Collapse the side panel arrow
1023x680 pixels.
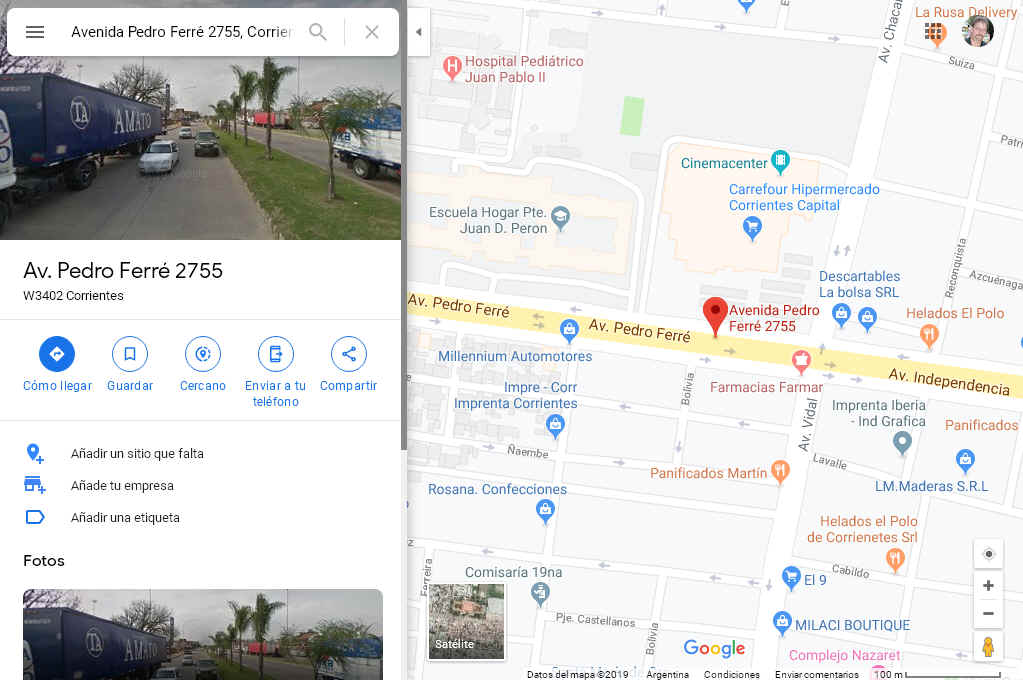(x=418, y=32)
